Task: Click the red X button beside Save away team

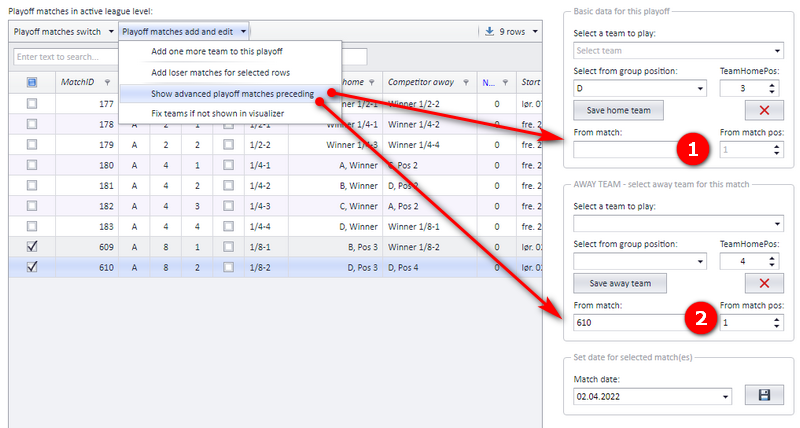Action: click(764, 283)
